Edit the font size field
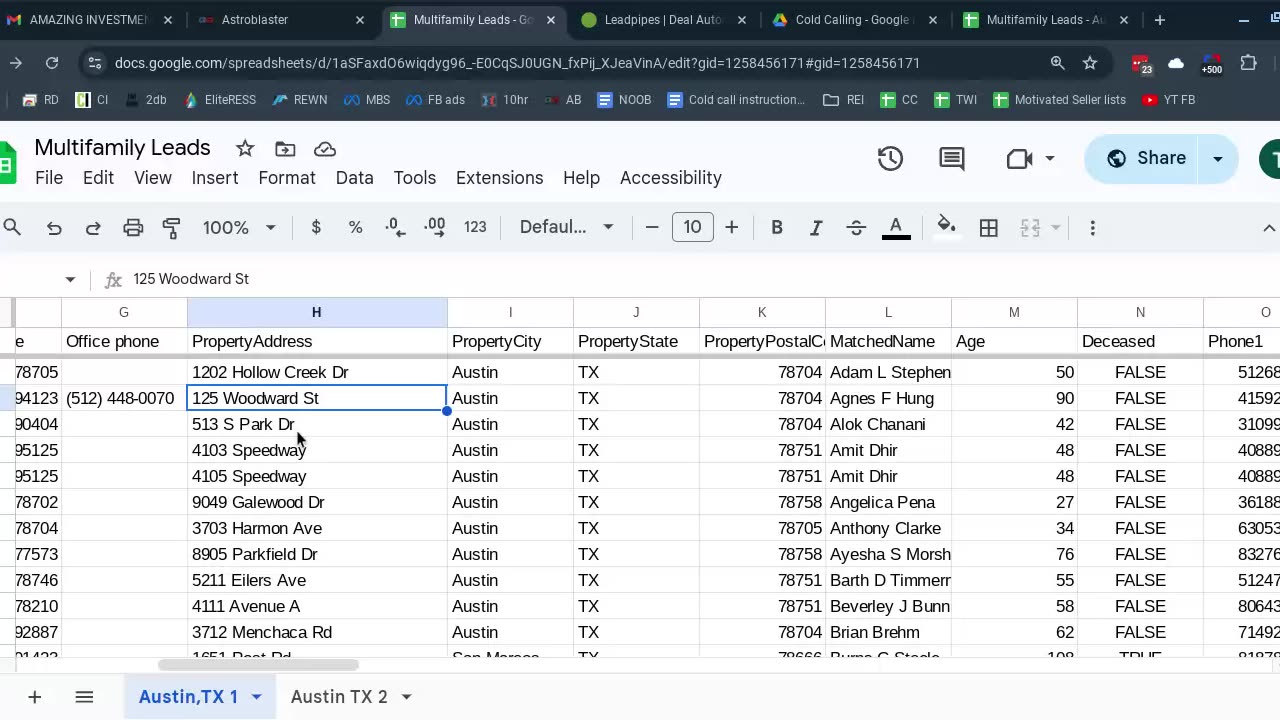Image resolution: width=1280 pixels, height=720 pixels. click(x=692, y=228)
